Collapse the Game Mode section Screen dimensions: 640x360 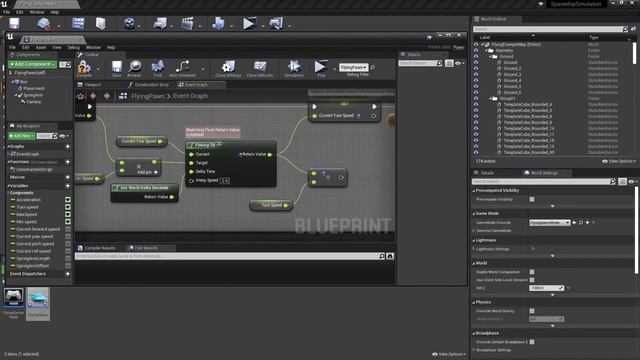point(474,213)
